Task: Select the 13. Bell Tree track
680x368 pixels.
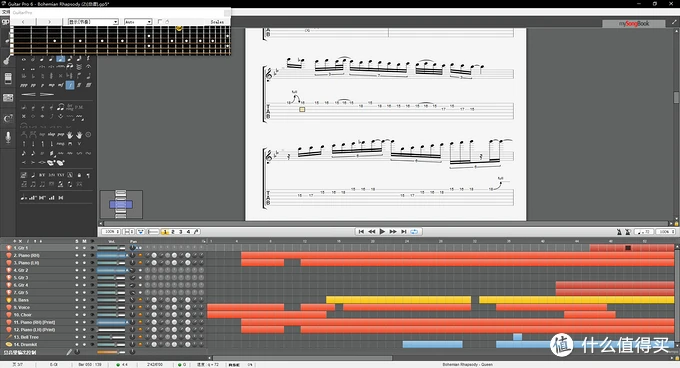Action: click(x=26, y=337)
